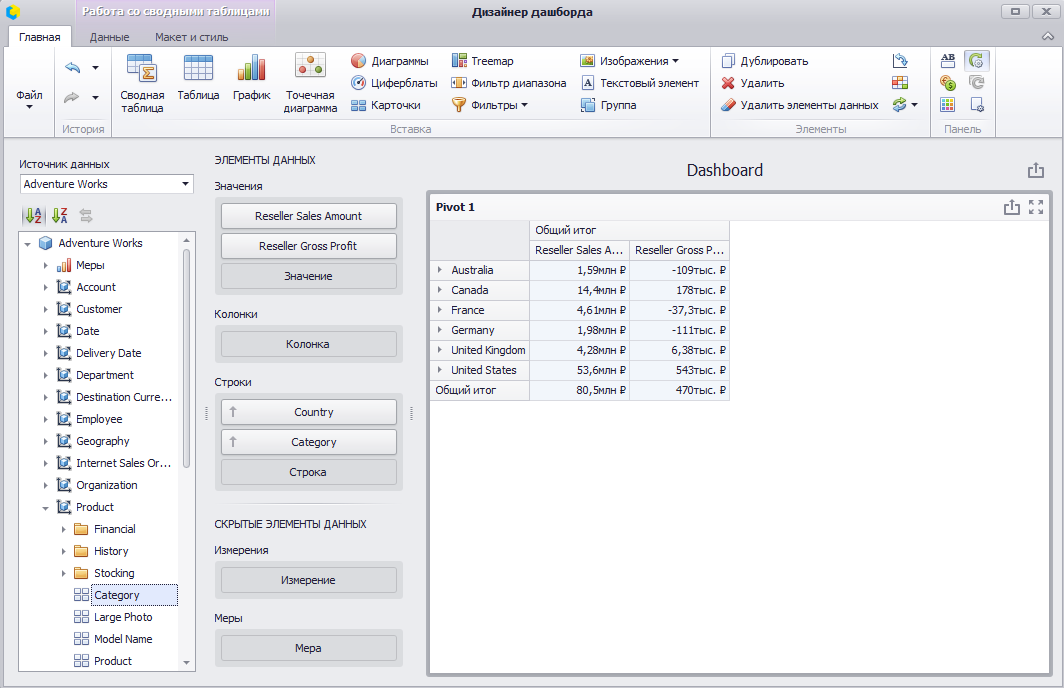Open the Файл menu dropdown
Viewport: 1064px width, 688px height.
coord(29,98)
